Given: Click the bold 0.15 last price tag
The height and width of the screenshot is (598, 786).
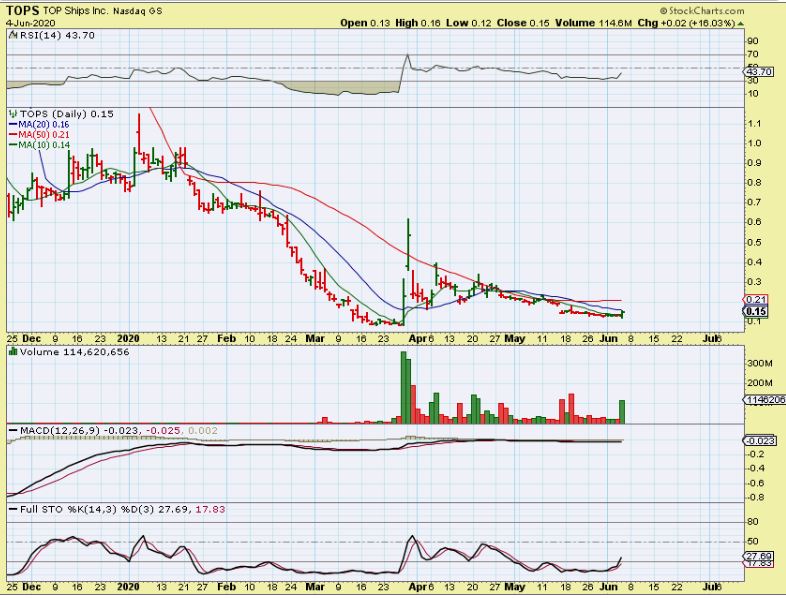Looking at the screenshot, I should tap(756, 311).
